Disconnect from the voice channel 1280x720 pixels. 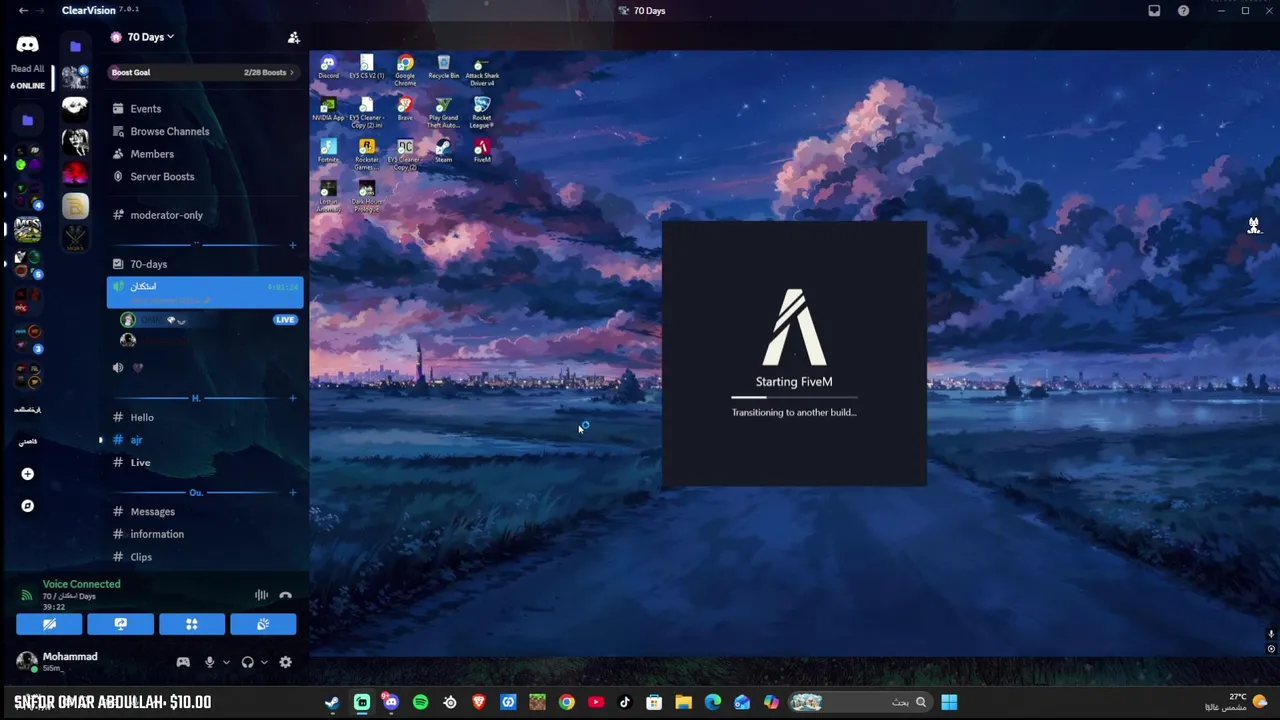[x=285, y=595]
